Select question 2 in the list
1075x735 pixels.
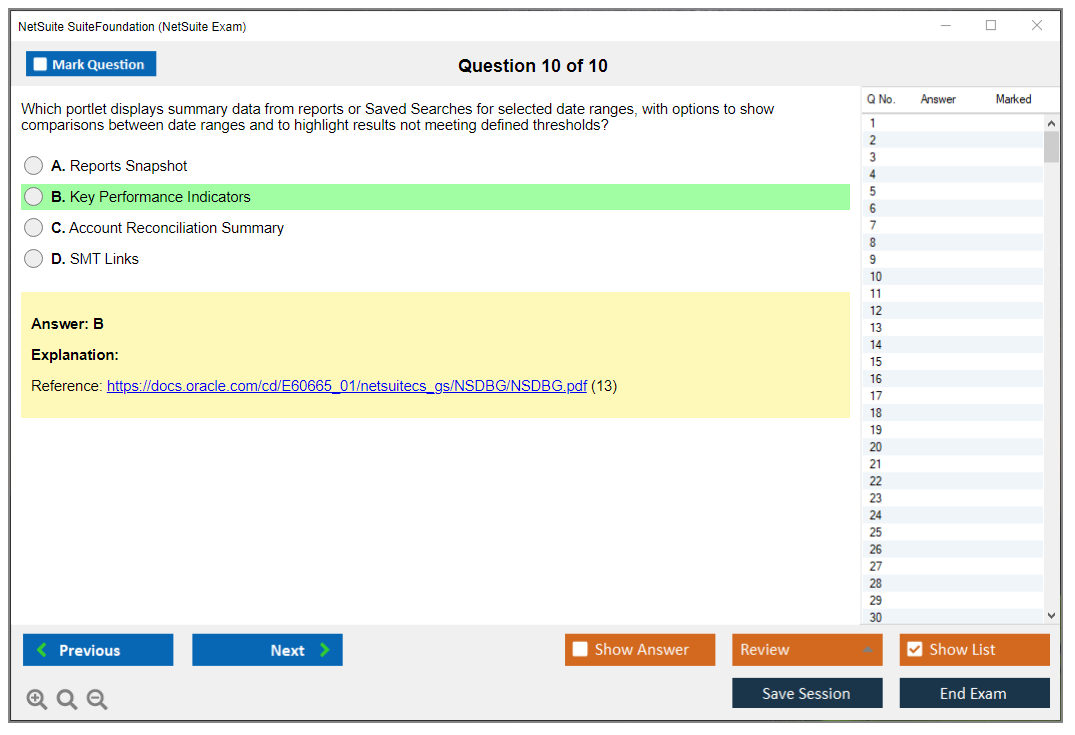pyautogui.click(x=952, y=140)
